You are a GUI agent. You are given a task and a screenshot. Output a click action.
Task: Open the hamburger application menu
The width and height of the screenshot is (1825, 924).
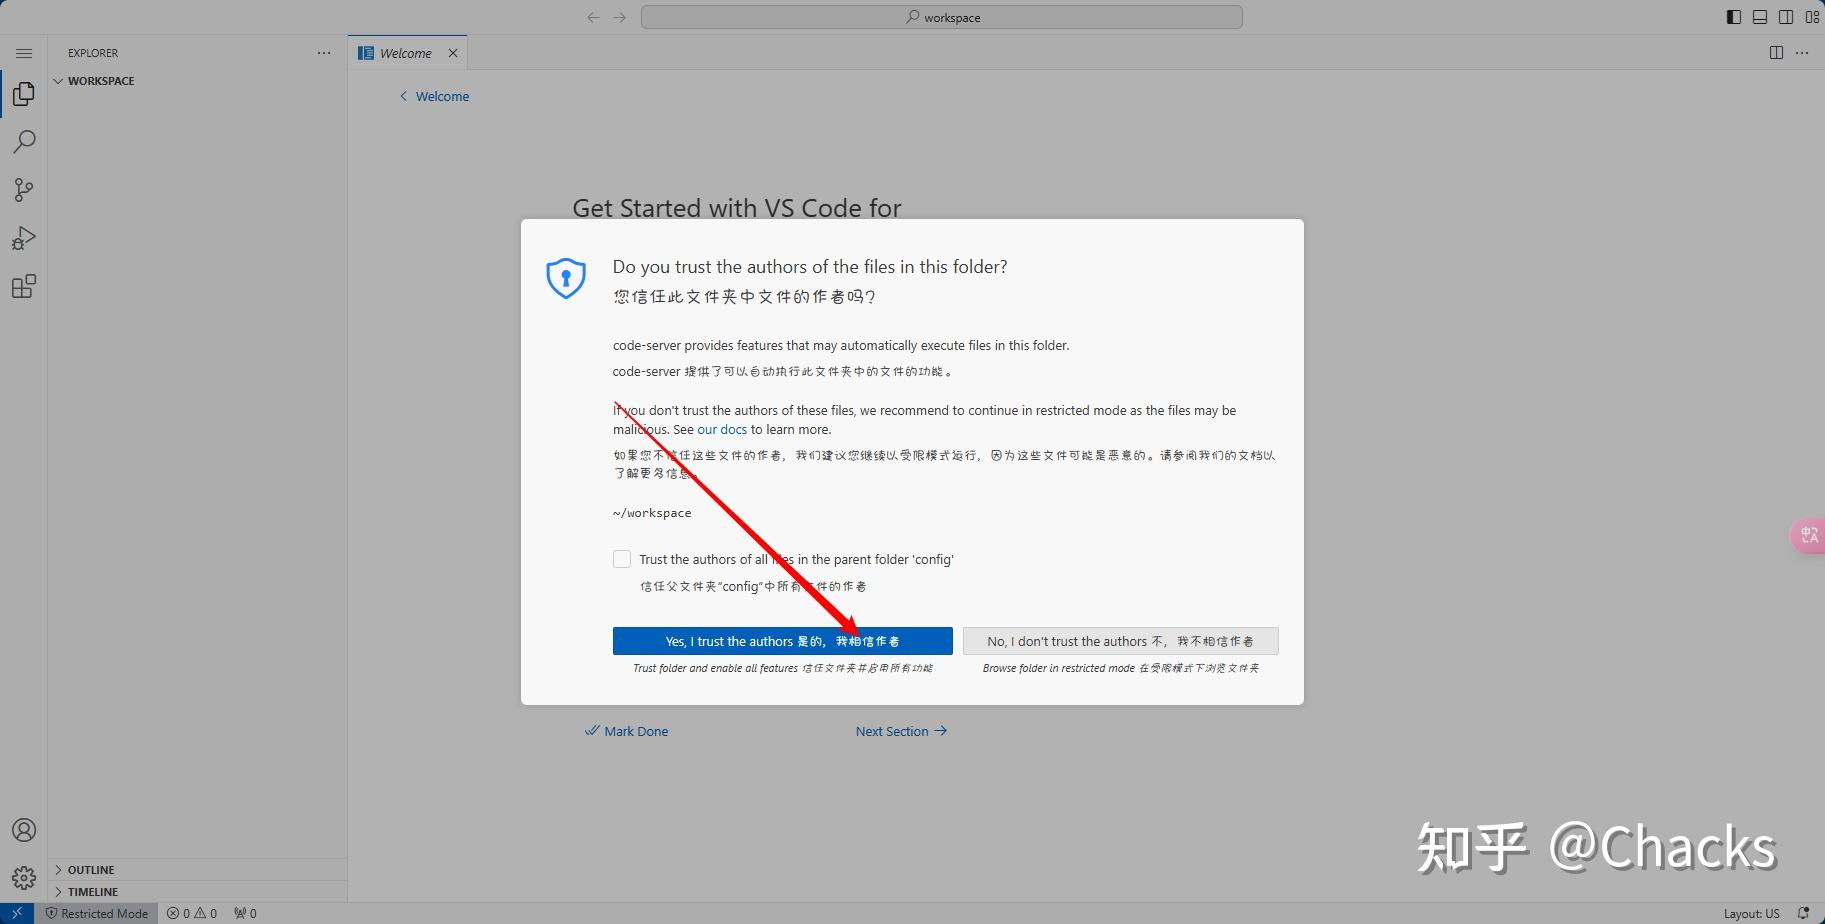point(24,53)
